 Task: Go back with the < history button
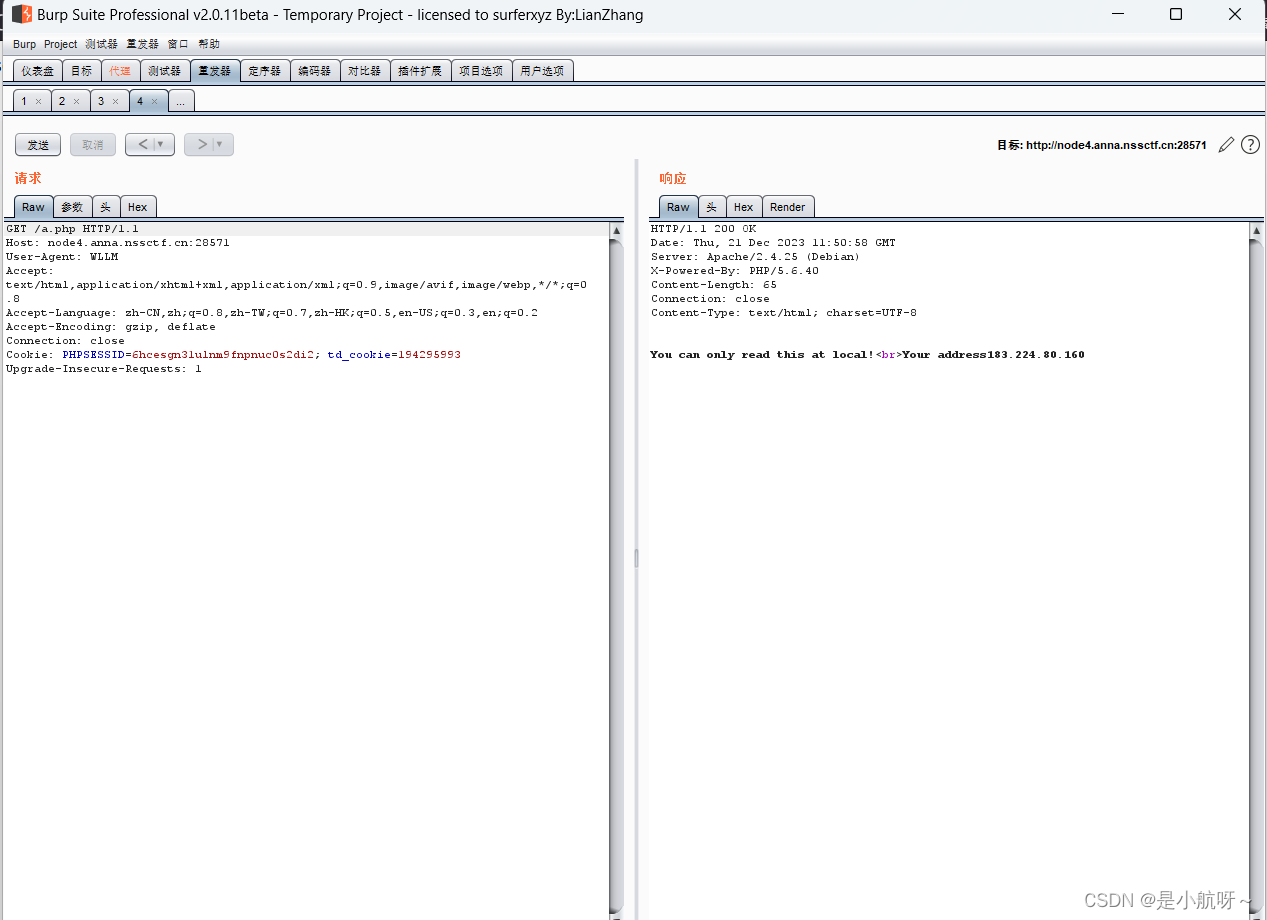[x=143, y=144]
